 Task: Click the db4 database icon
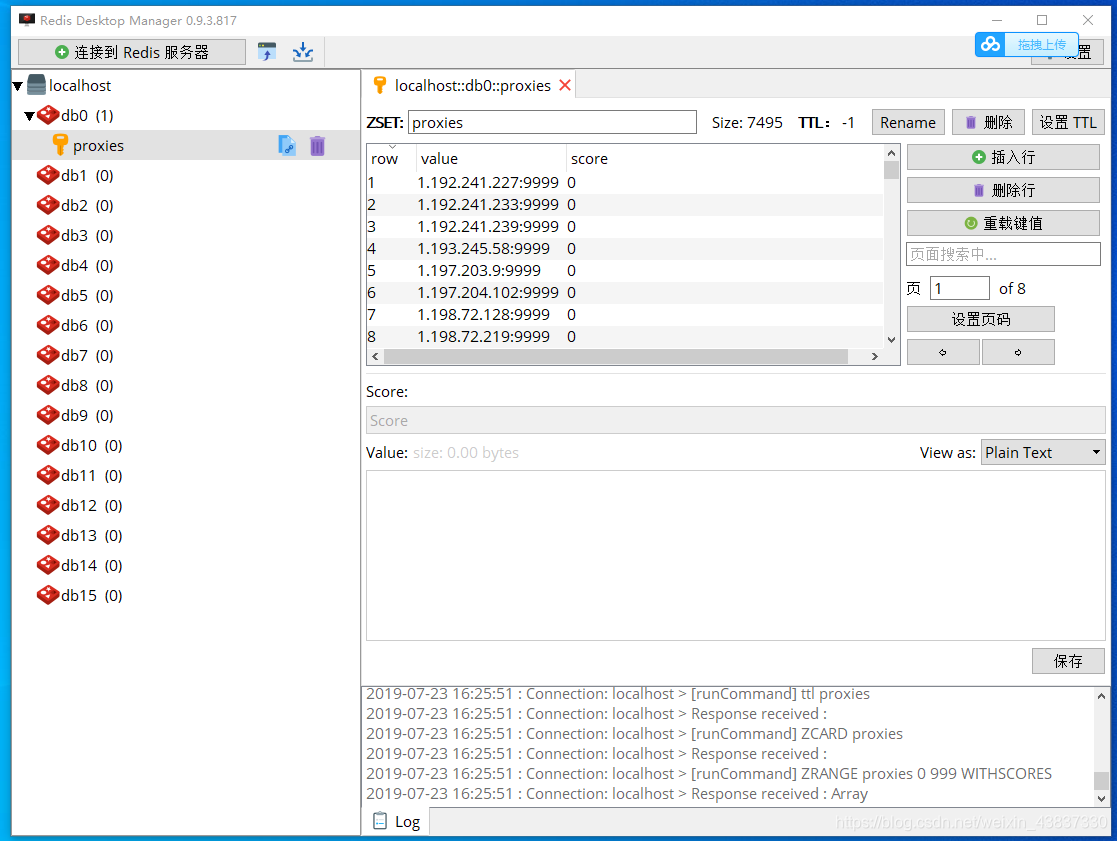48,265
